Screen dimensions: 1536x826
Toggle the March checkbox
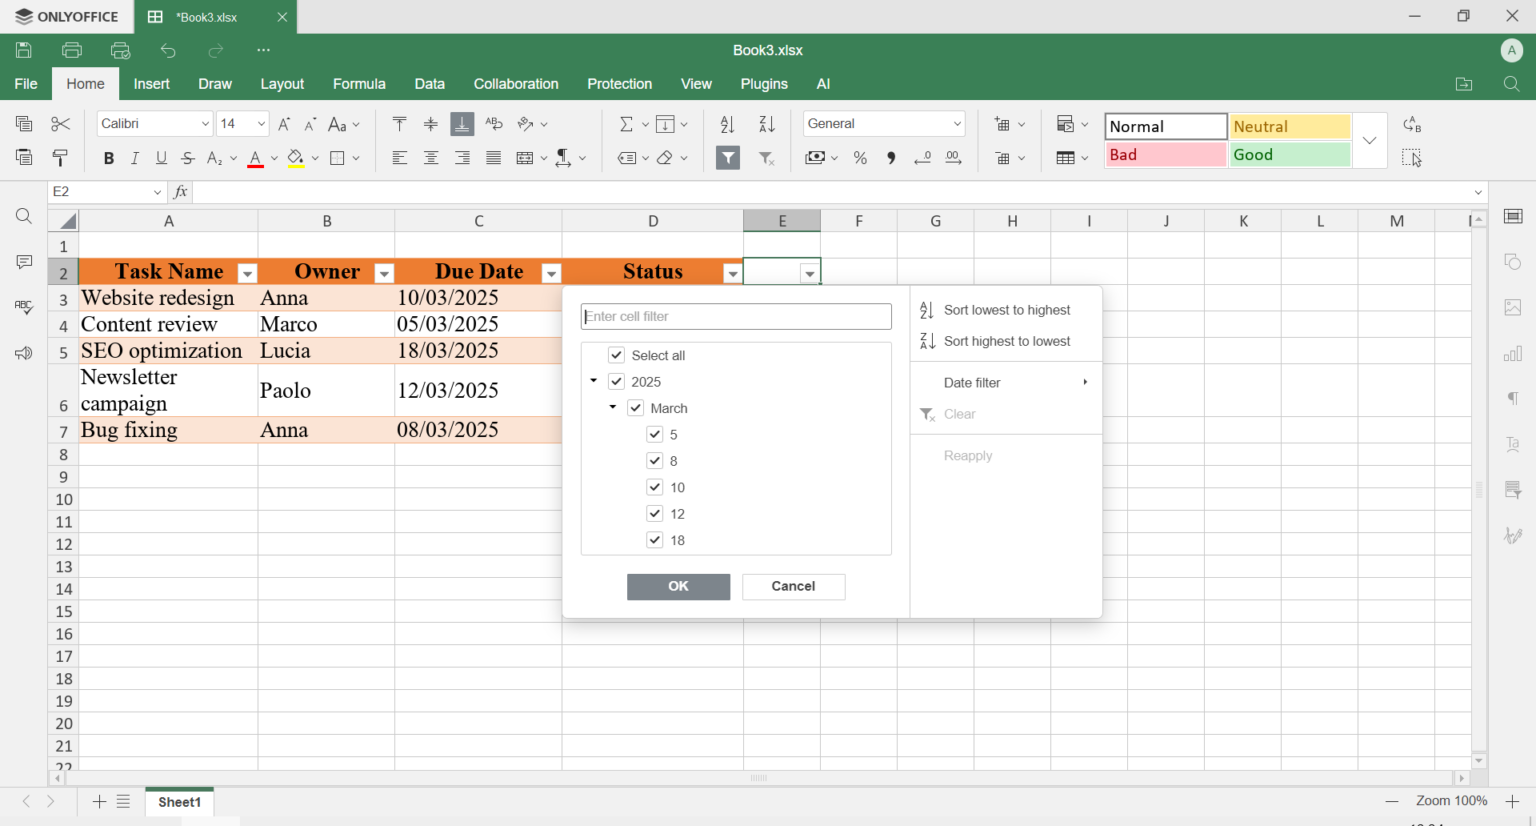coord(636,408)
